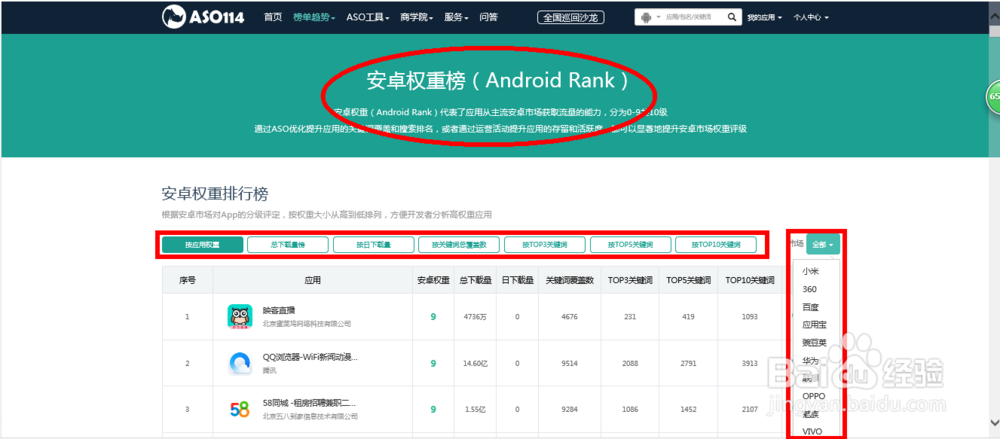Select the 按关键词总覆盖数 tab
The height and width of the screenshot is (439, 1000).
pos(459,244)
